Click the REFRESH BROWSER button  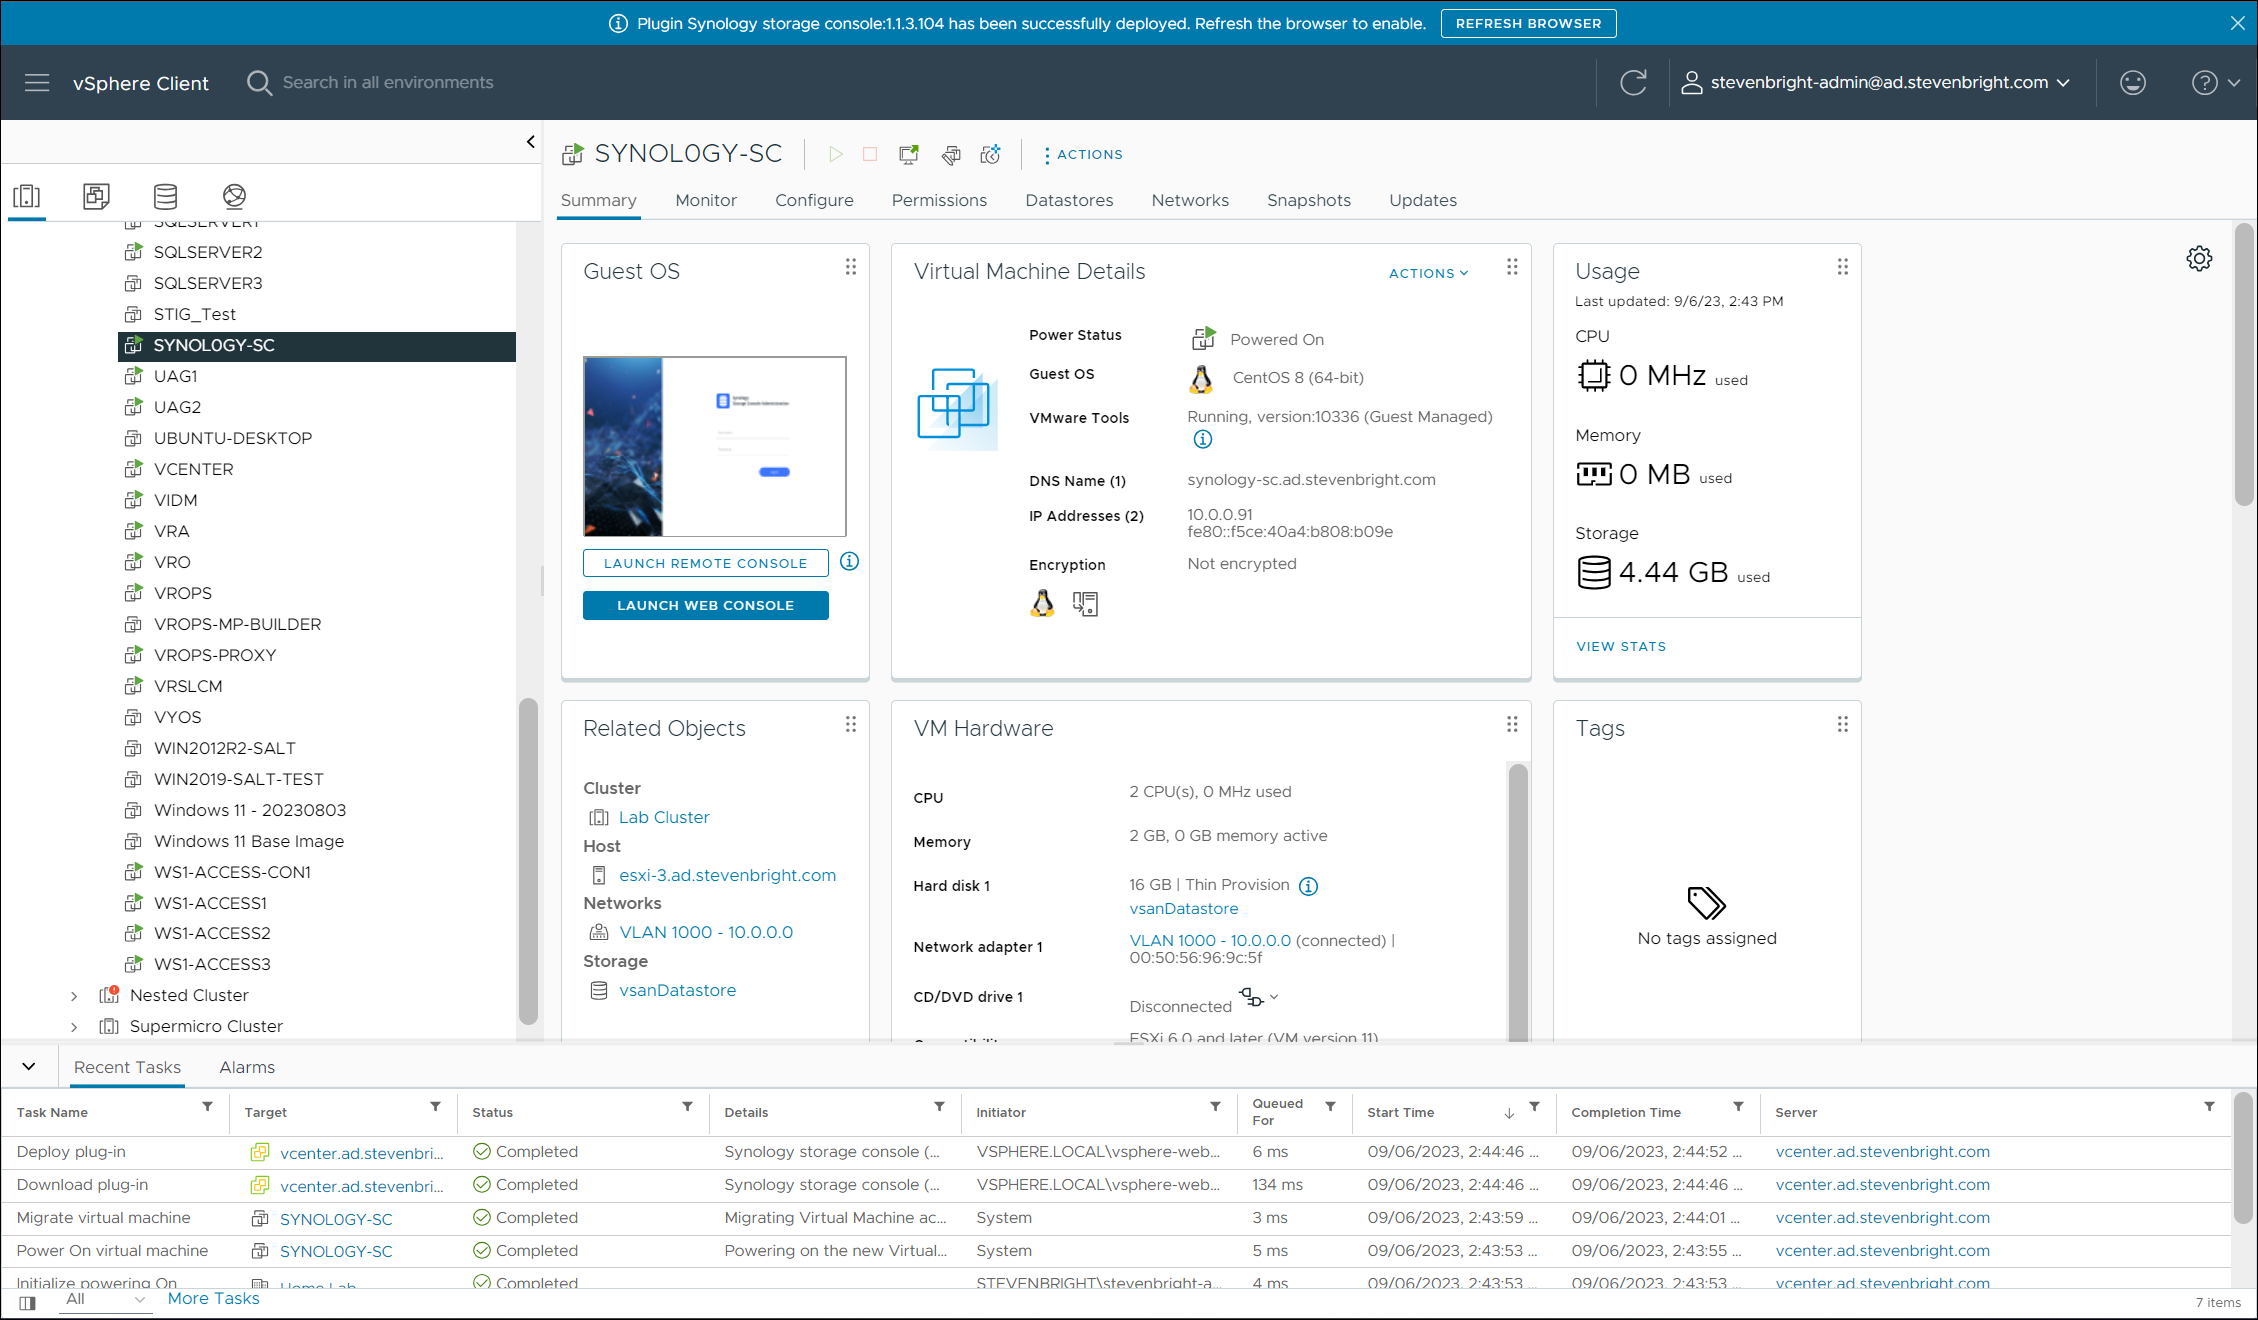(1528, 23)
